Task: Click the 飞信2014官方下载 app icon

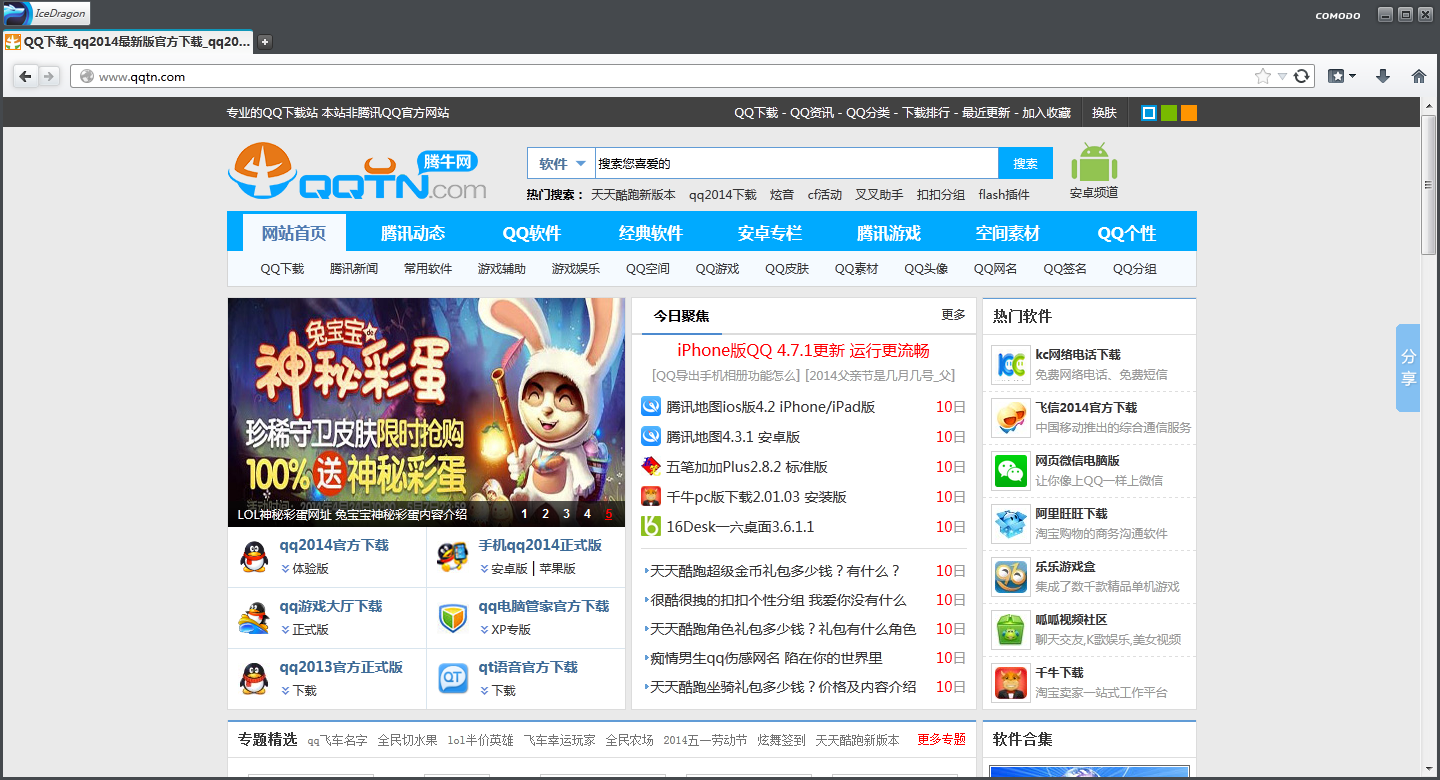Action: [1011, 418]
